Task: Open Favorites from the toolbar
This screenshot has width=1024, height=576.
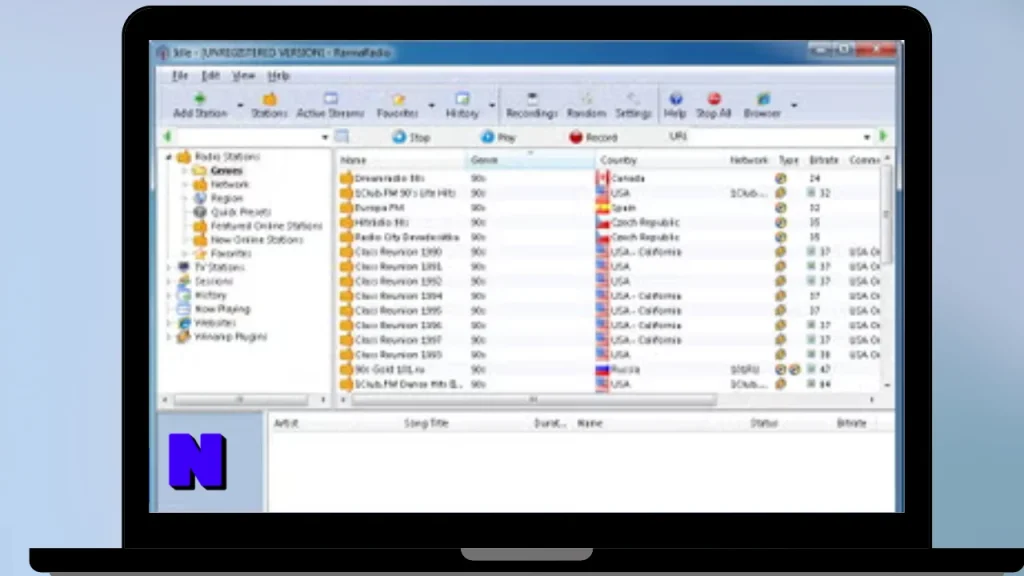Action: pos(397,105)
